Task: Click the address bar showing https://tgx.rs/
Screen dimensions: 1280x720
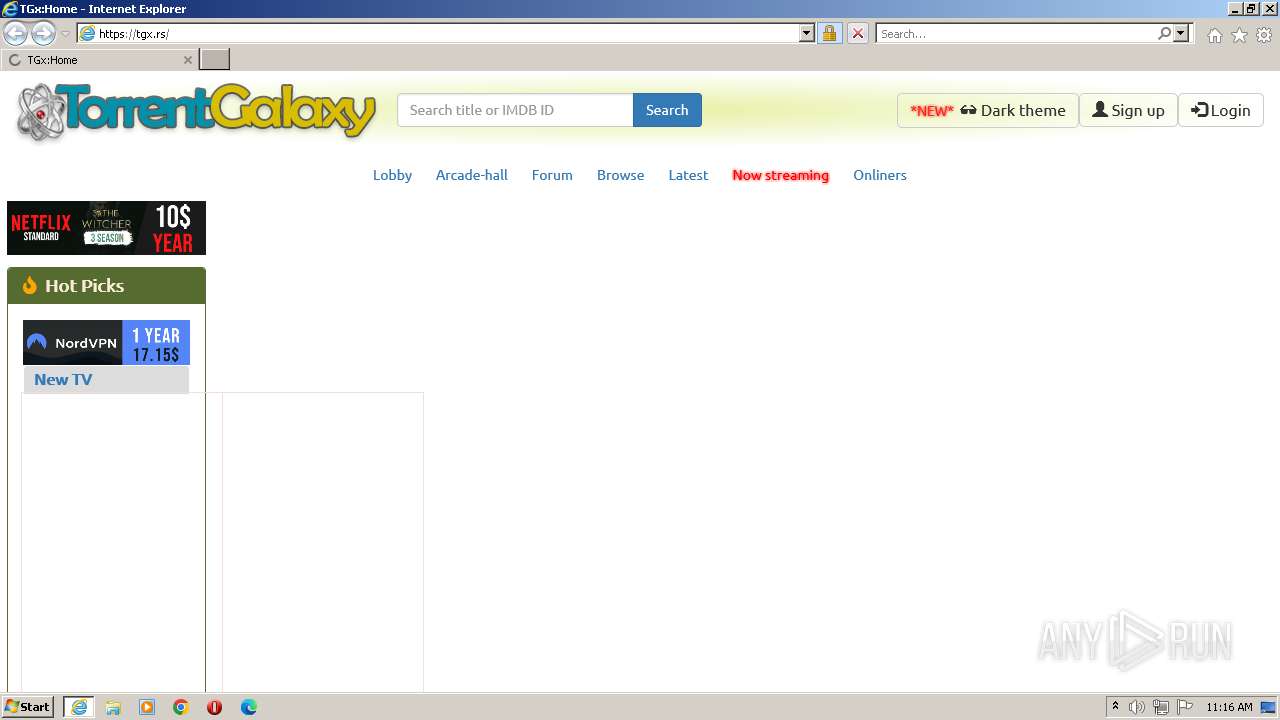Action: click(x=438, y=33)
